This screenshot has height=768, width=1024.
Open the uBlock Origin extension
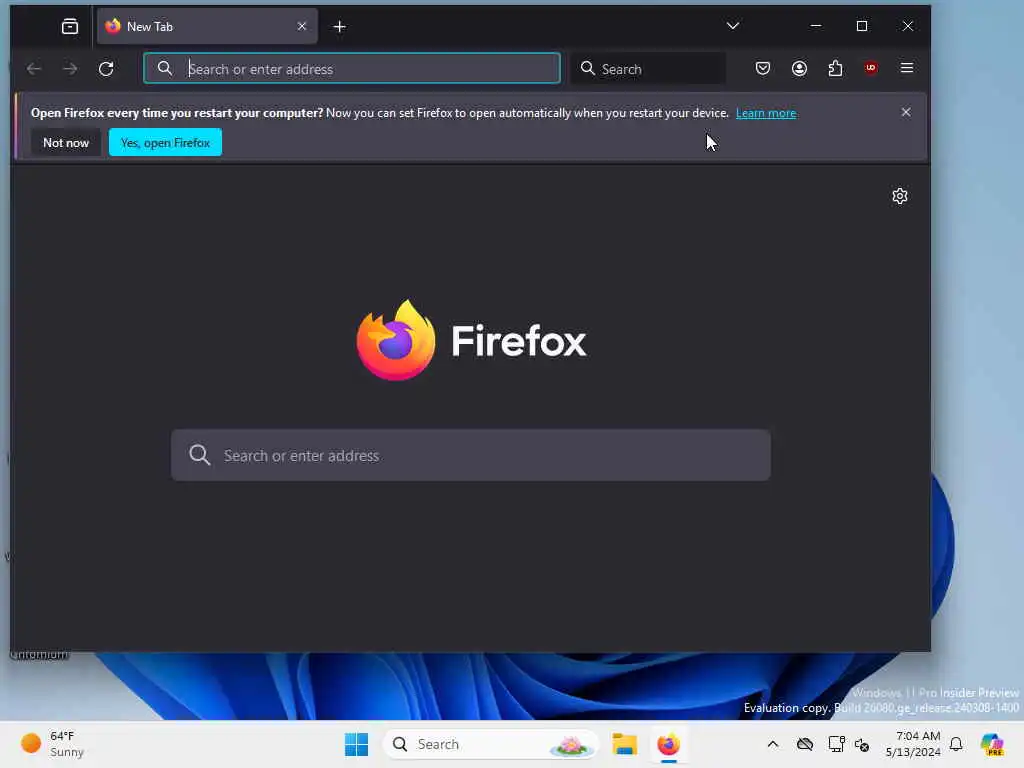pos(871,68)
